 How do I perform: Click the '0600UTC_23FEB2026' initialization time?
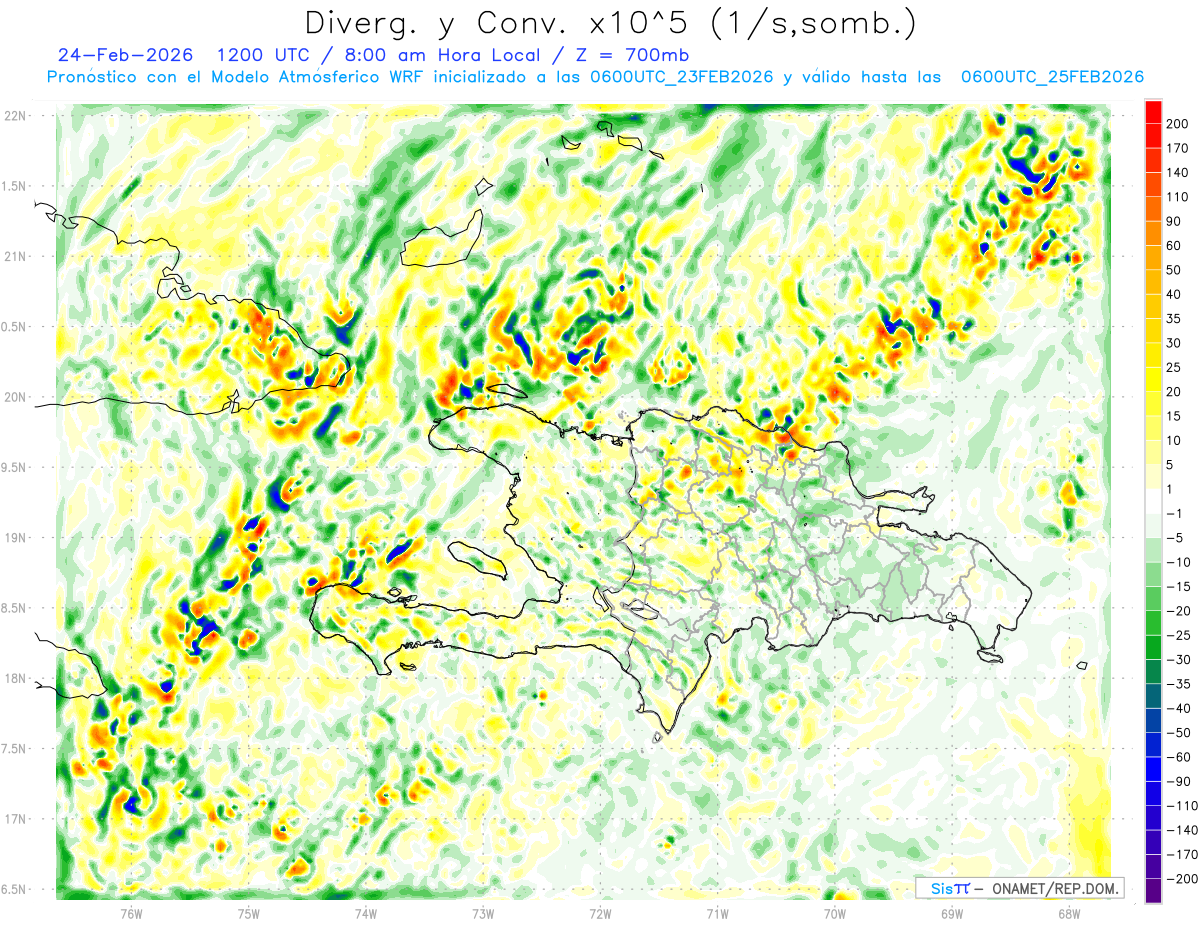pyautogui.click(x=682, y=77)
